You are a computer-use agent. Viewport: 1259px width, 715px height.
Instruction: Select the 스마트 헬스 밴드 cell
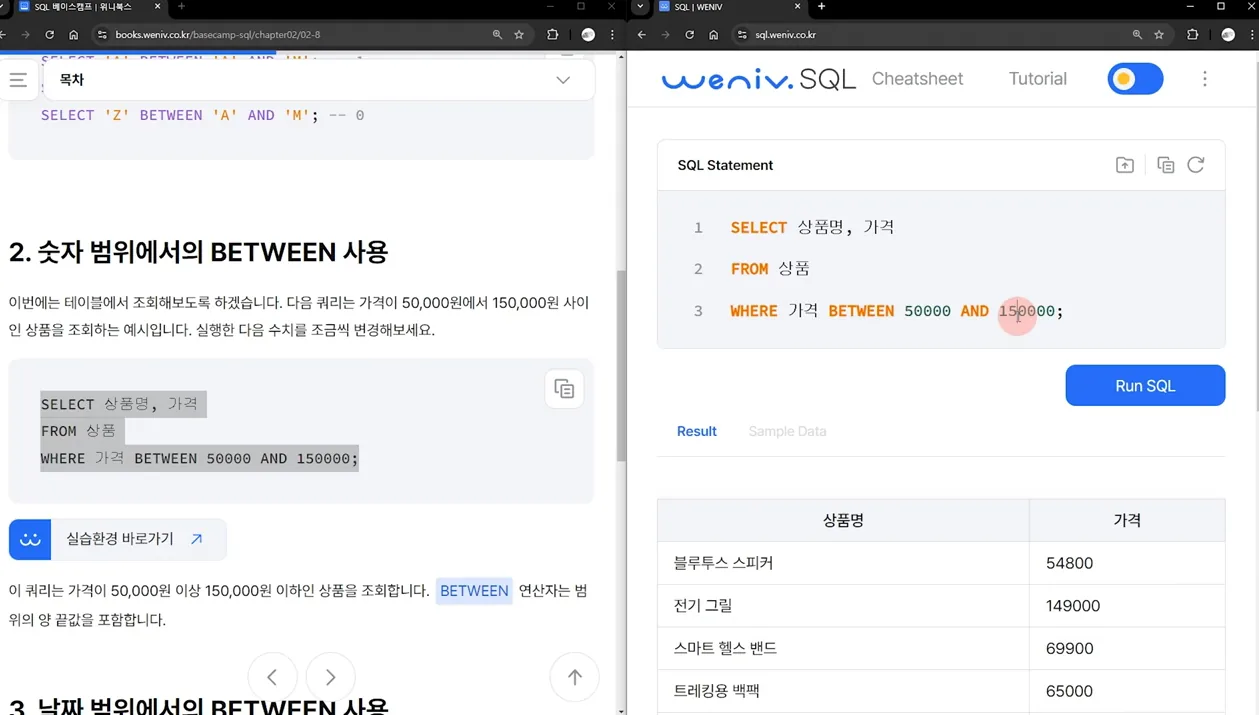tap(843, 648)
